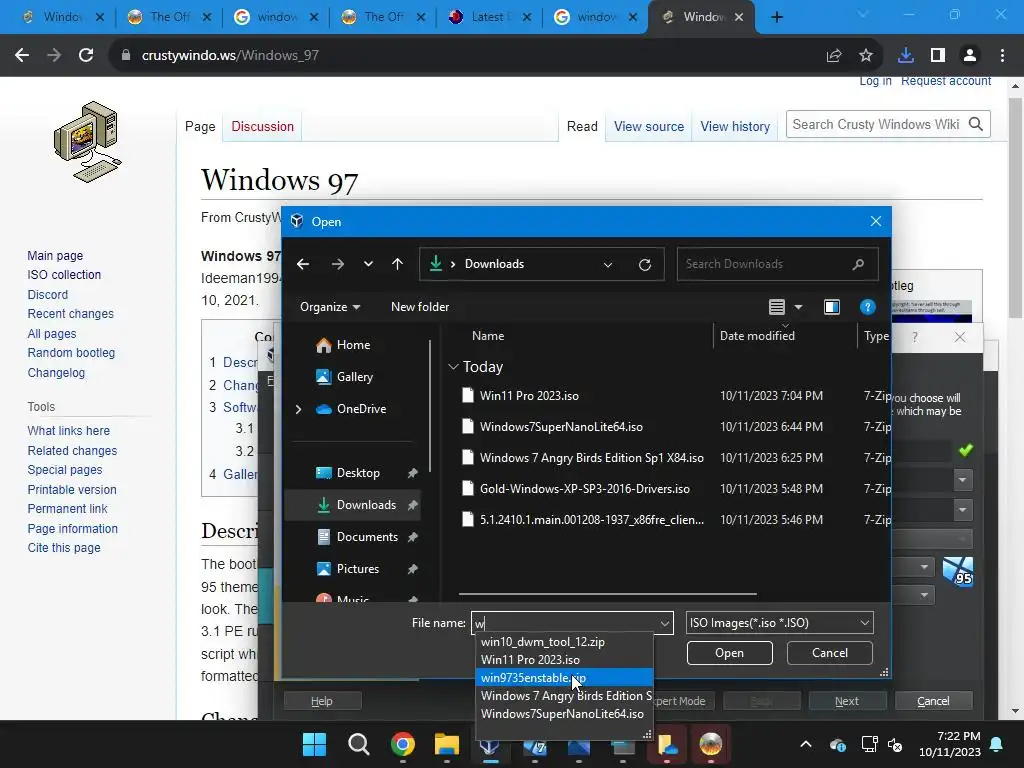Select Home in navigation pane
This screenshot has width=1024, height=768.
353,345
